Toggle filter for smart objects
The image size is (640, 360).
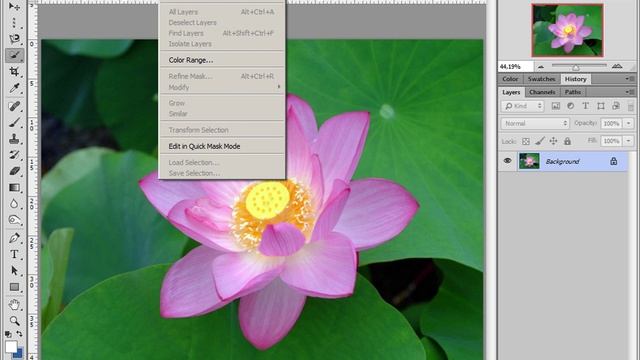616,106
